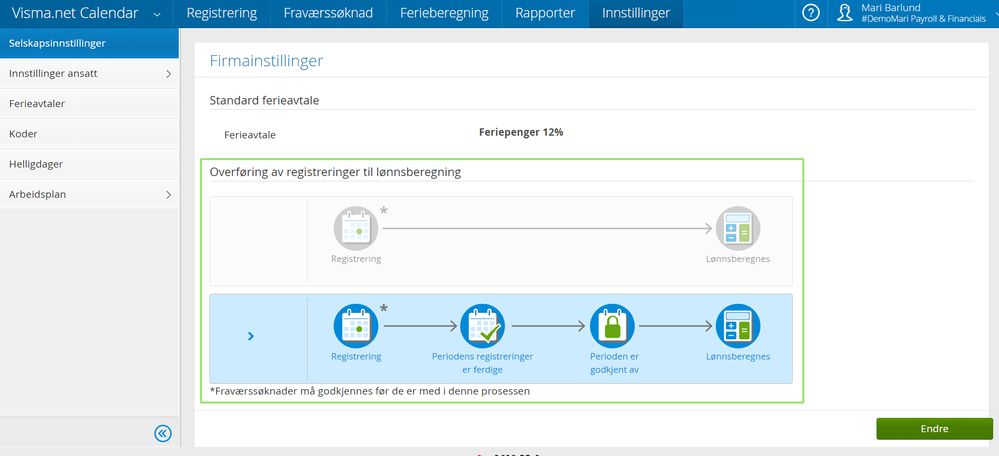This screenshot has height=456, width=999.
Task: Click the grey Lønnsberegnes calculator icon
Action: 738,228
